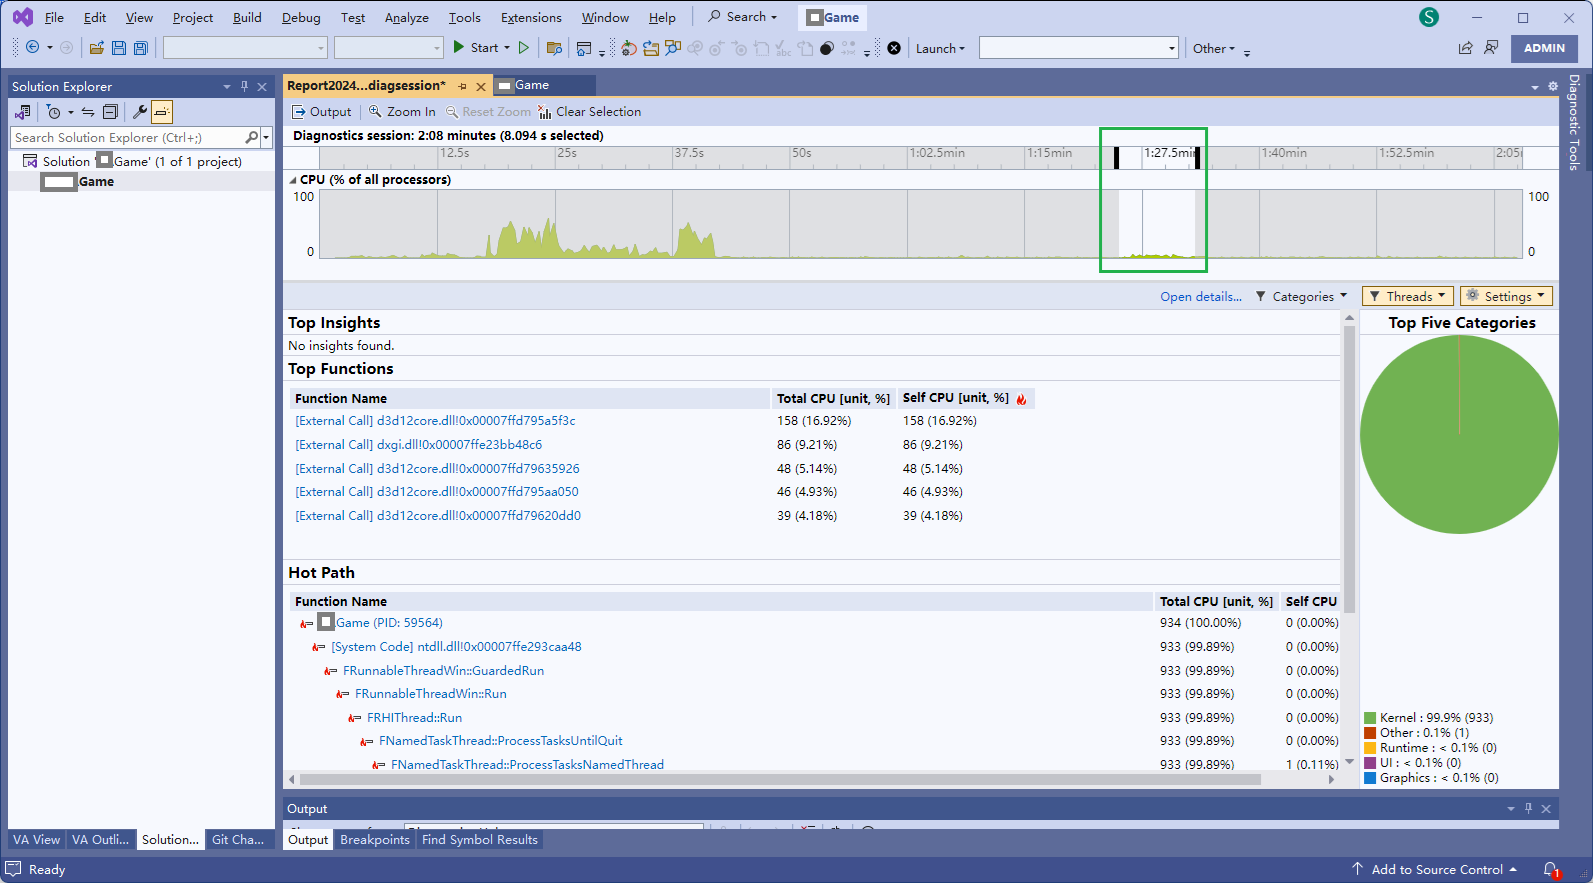This screenshot has width=1593, height=883.
Task: Click the Search Solution Explorer input field
Action: click(128, 137)
